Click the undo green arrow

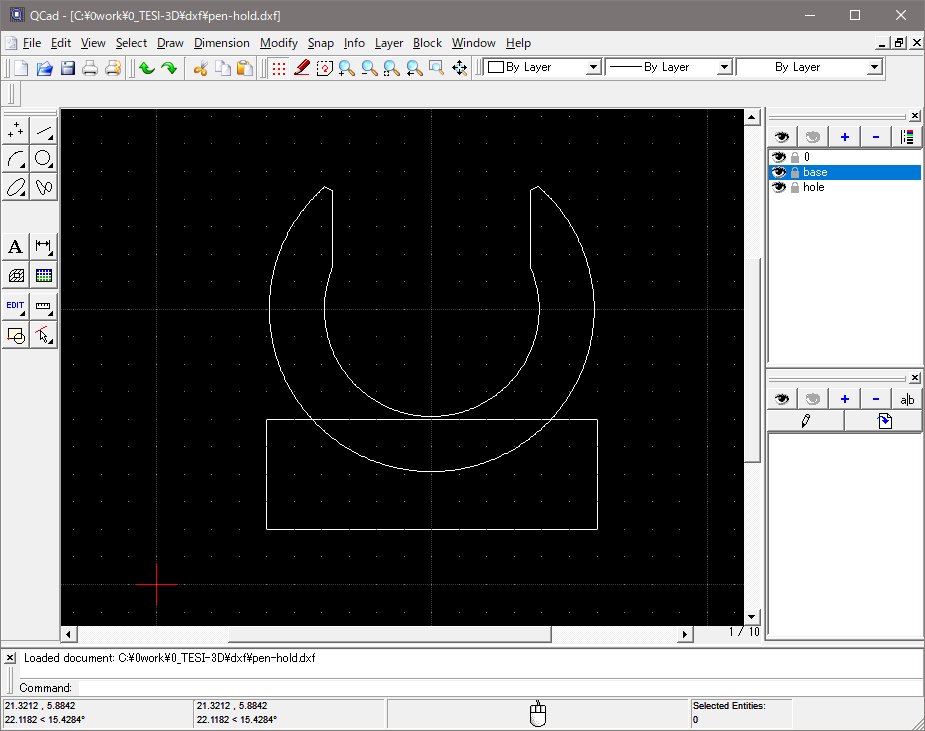(147, 68)
